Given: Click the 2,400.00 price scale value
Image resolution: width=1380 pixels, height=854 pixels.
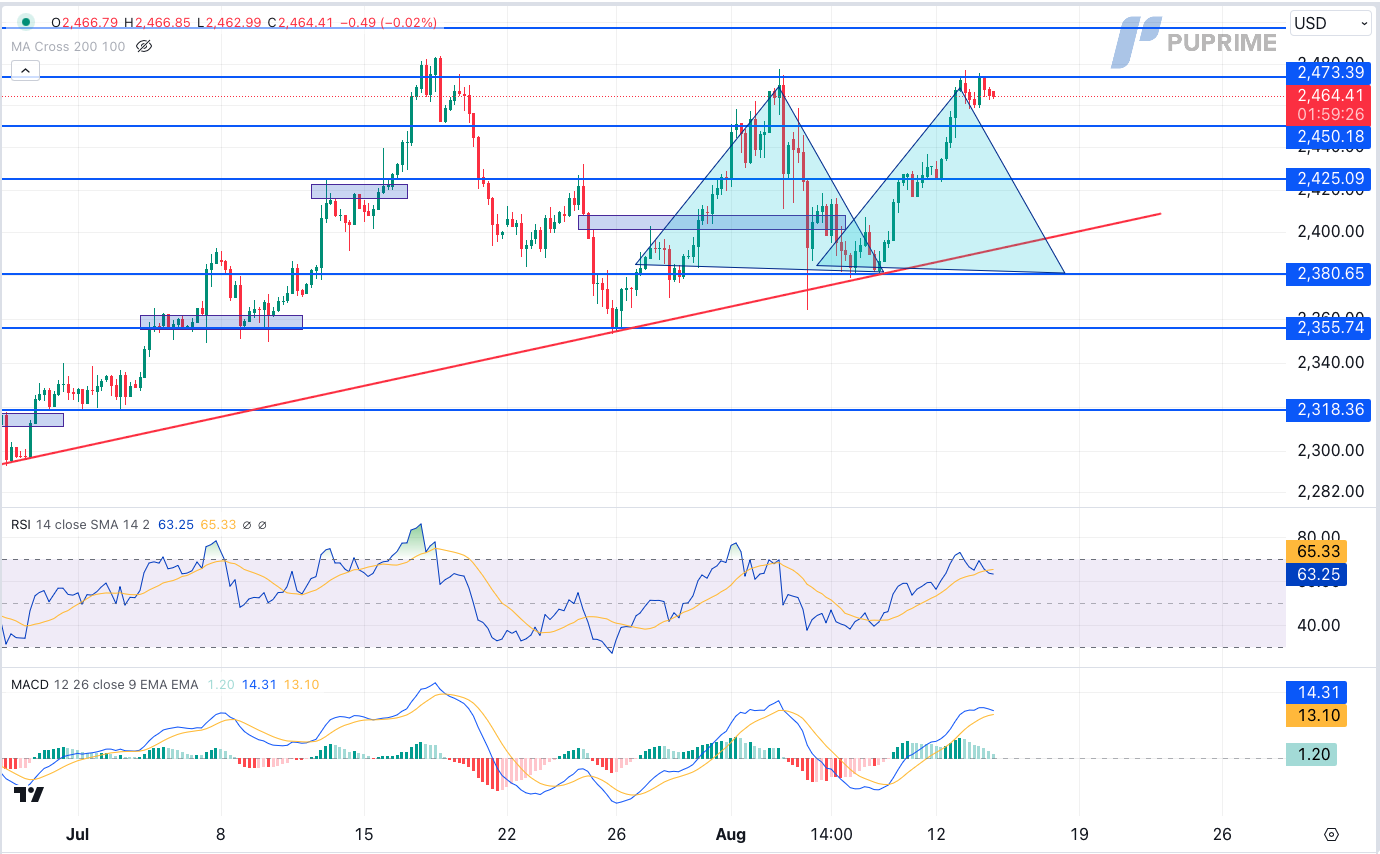Looking at the screenshot, I should pos(1331,231).
